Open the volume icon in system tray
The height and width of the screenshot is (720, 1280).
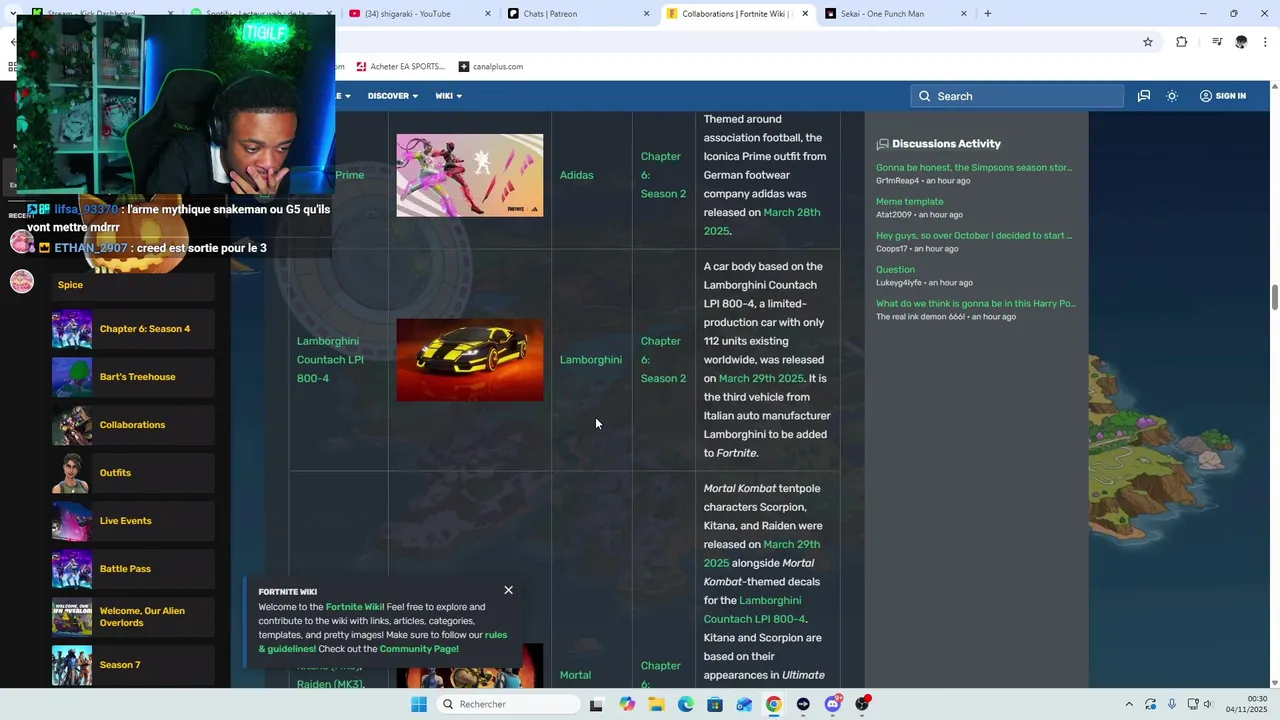(x=1208, y=704)
